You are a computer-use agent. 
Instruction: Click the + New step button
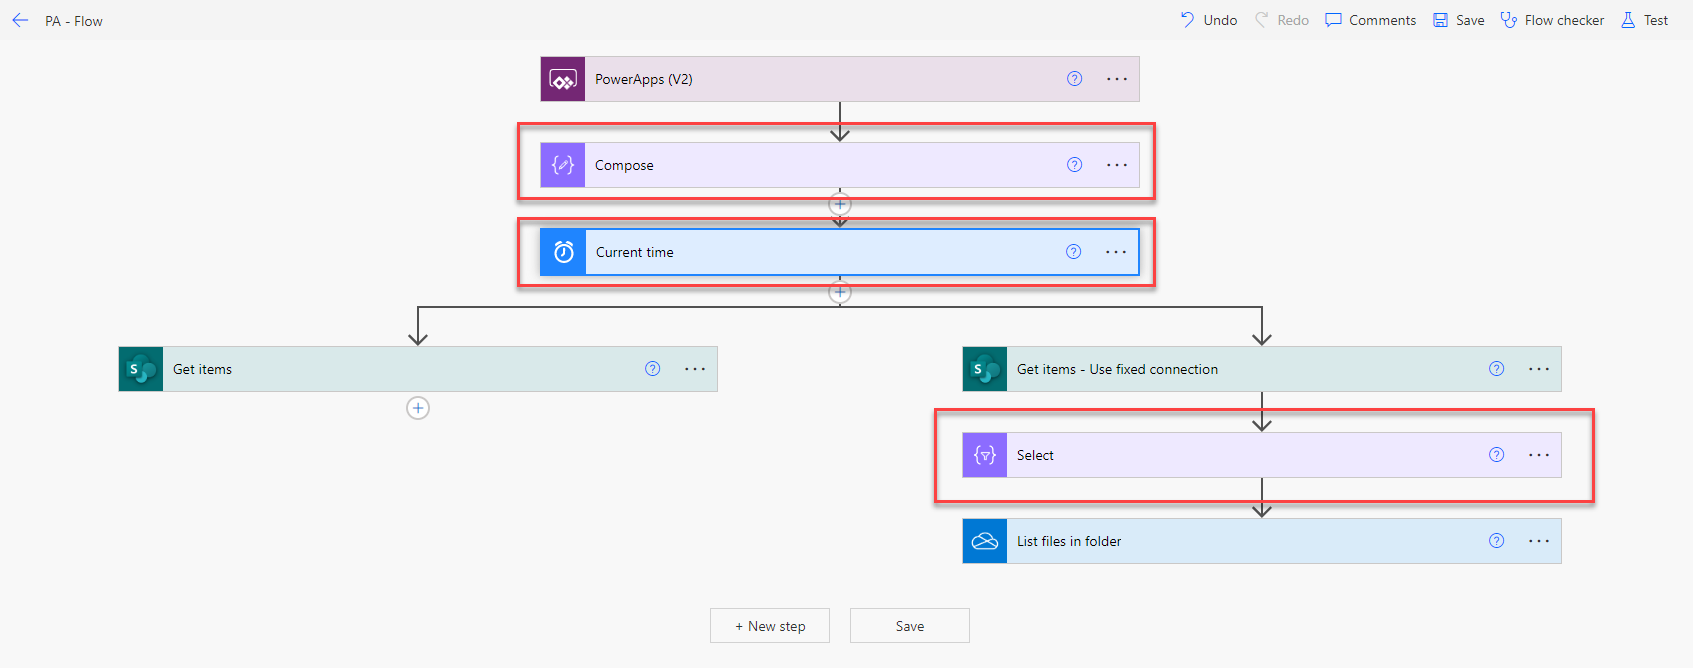coord(770,626)
